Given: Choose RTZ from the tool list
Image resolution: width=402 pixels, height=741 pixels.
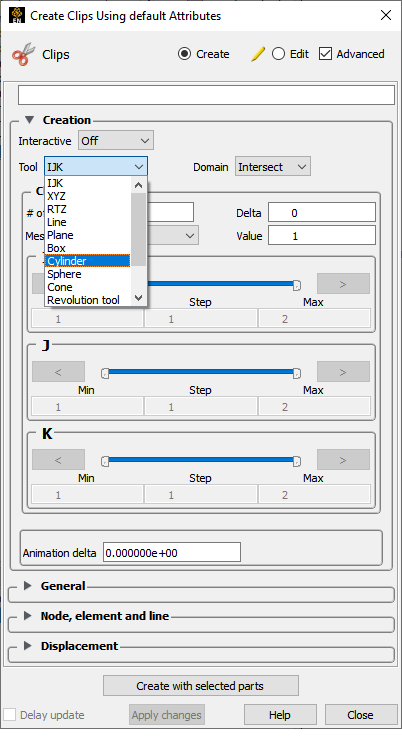Looking at the screenshot, I should click(87, 209).
